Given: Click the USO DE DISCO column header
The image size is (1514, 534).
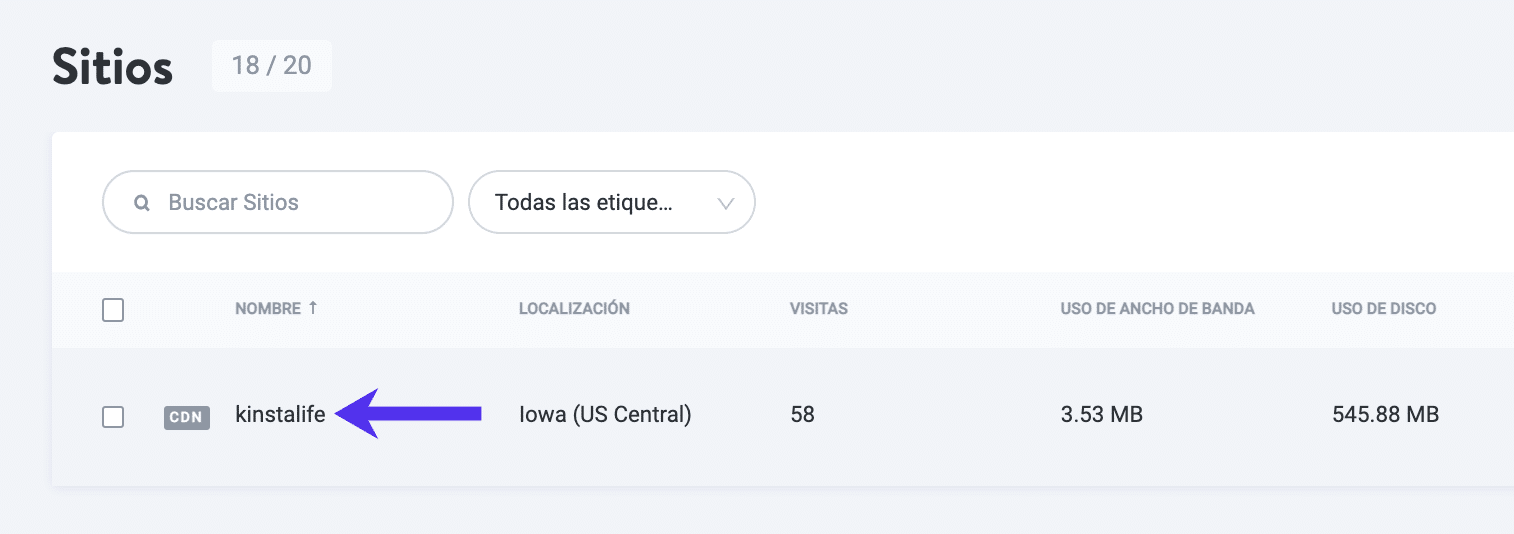Looking at the screenshot, I should coord(1383,309).
